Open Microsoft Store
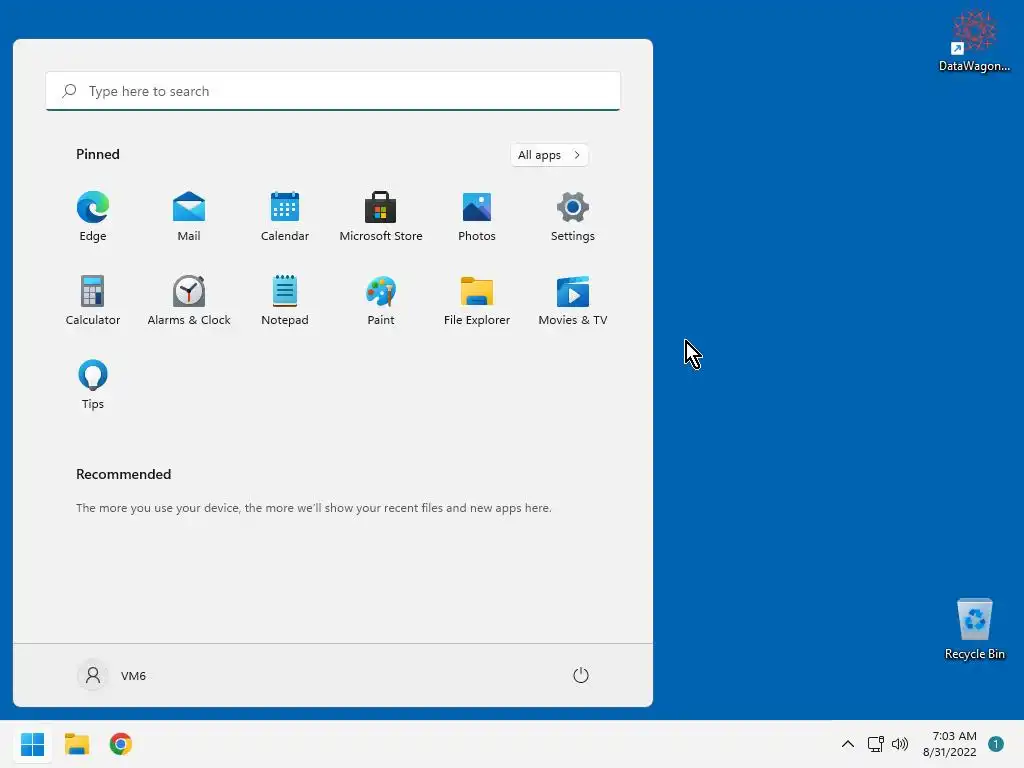This screenshot has height=768, width=1024. pyautogui.click(x=381, y=217)
